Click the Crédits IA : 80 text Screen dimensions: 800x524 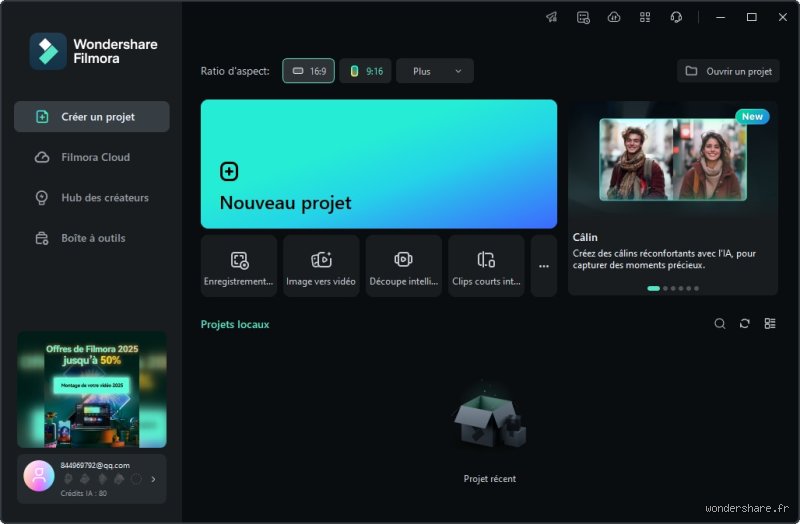point(84,493)
